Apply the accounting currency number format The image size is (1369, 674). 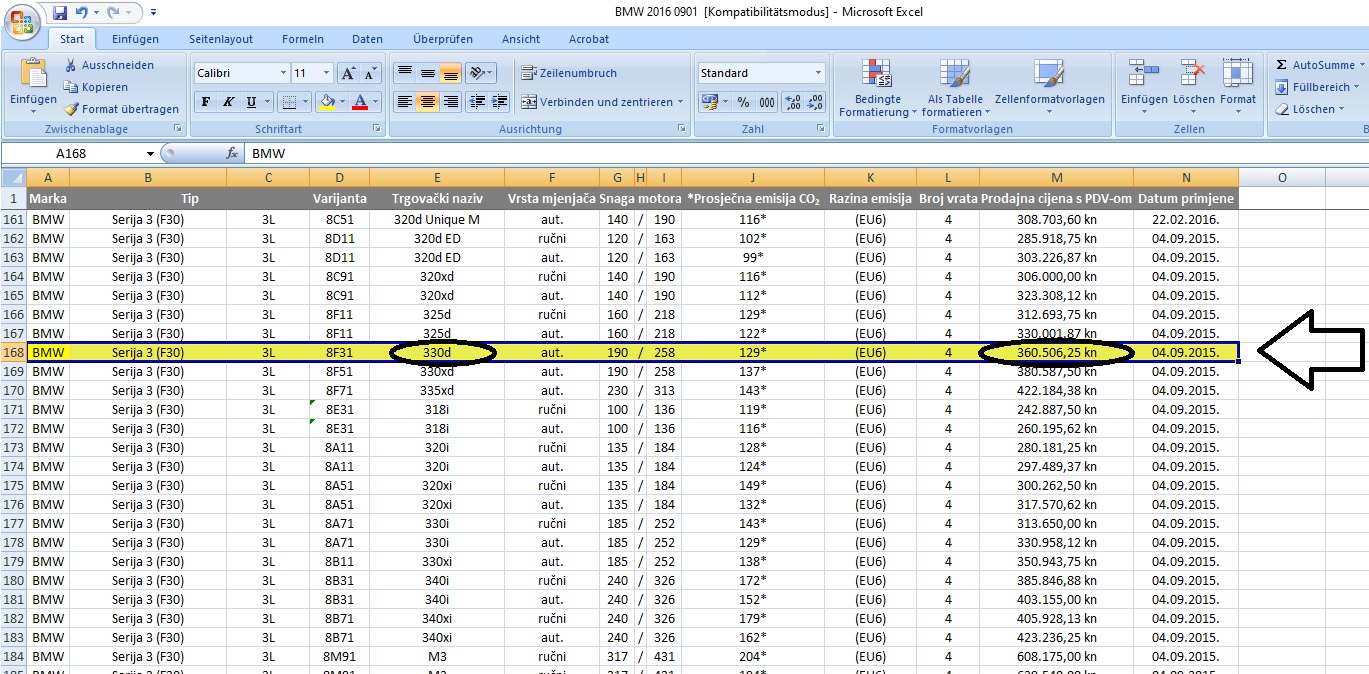[710, 102]
